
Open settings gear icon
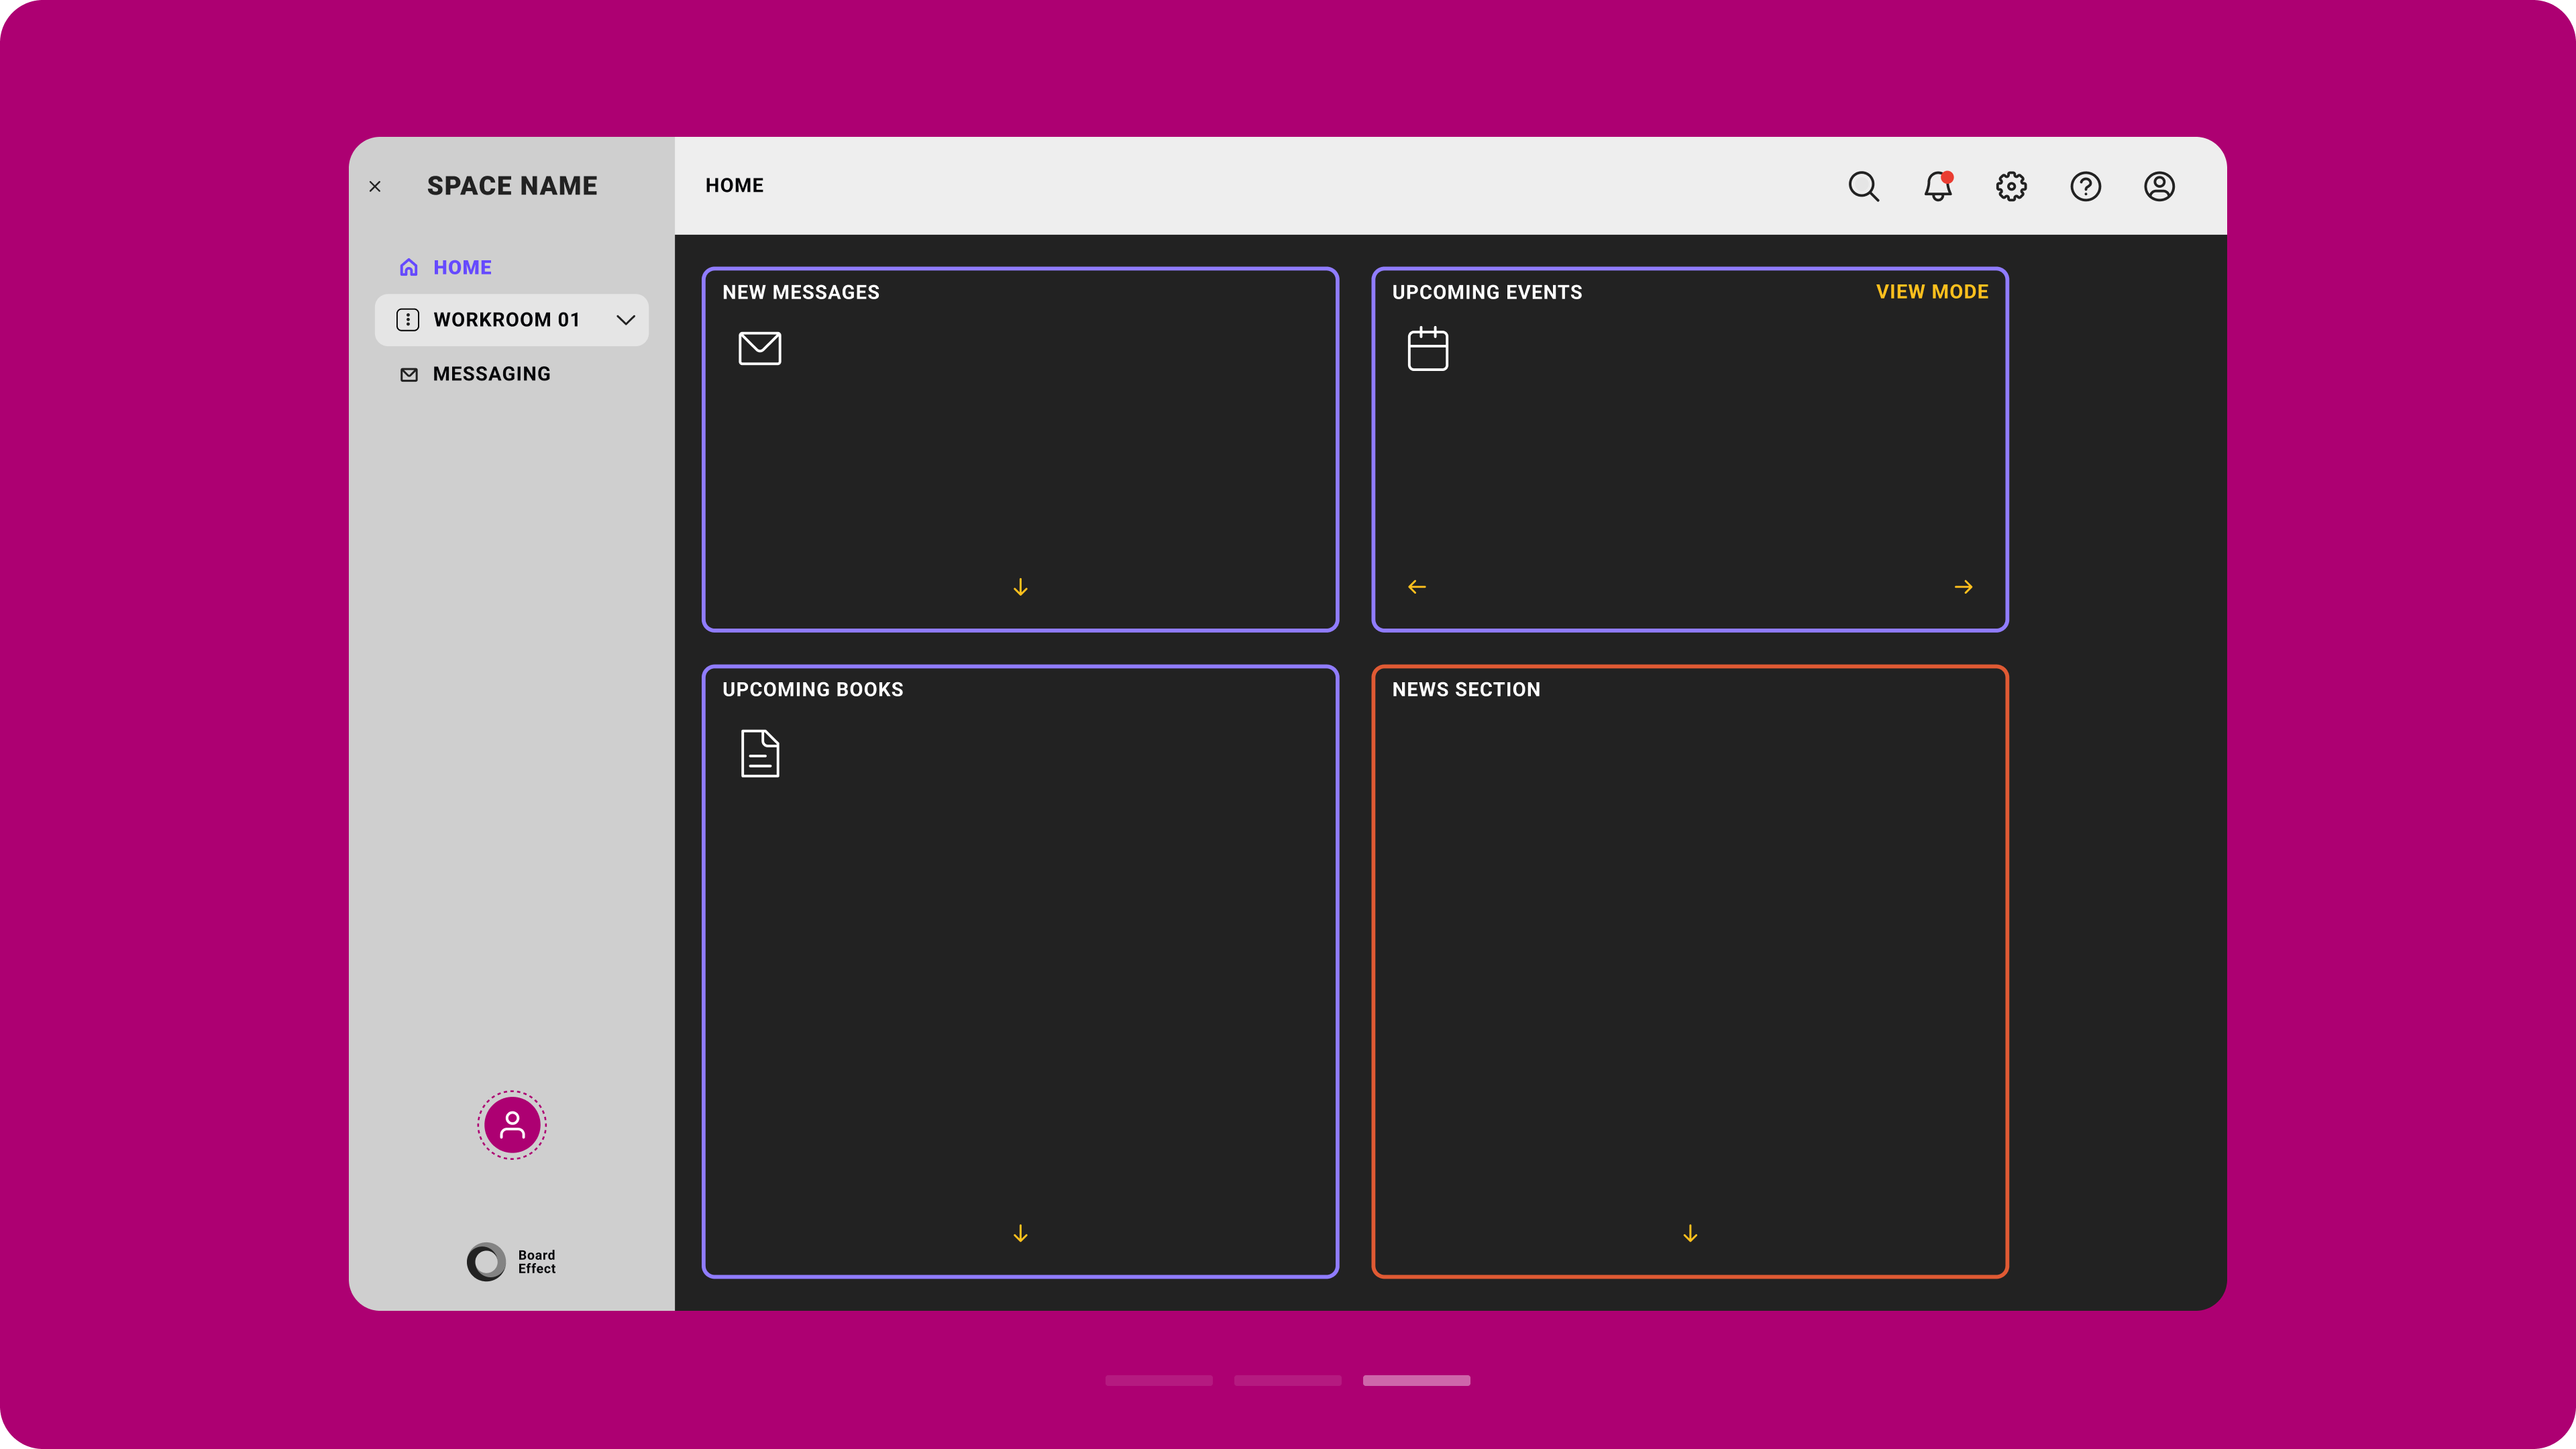[2011, 186]
